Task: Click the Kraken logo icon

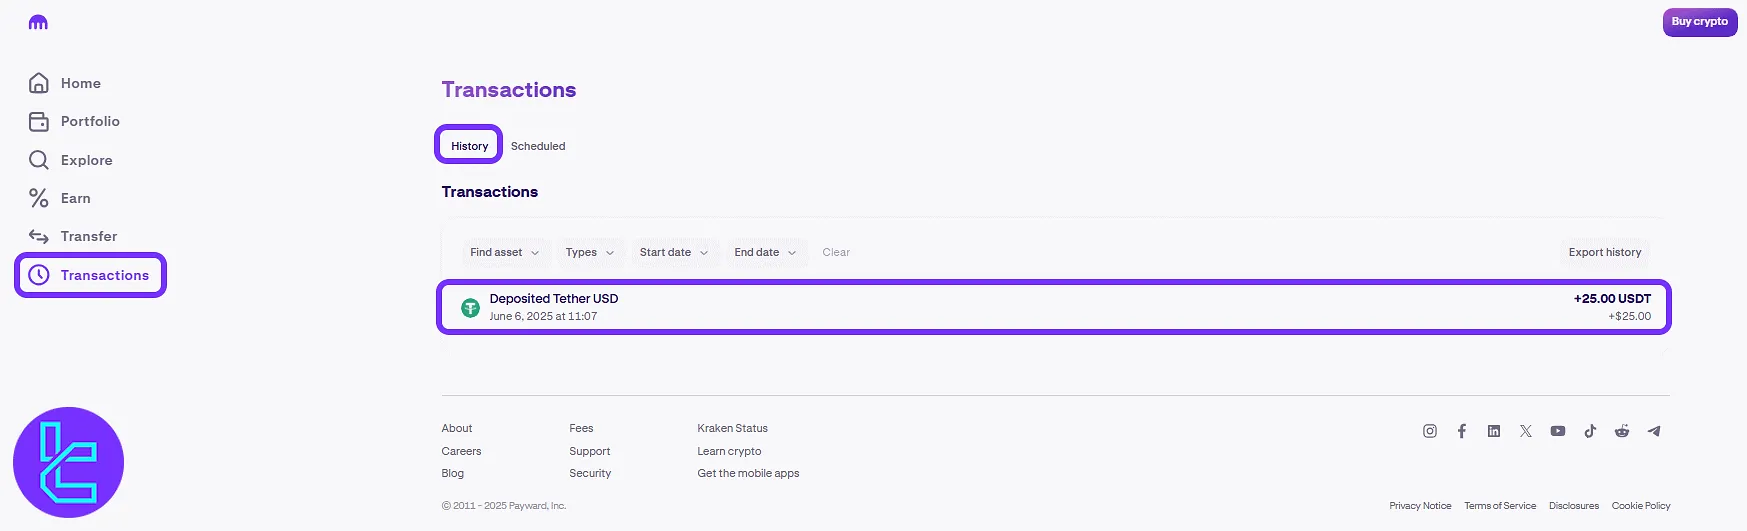Action: click(x=38, y=22)
